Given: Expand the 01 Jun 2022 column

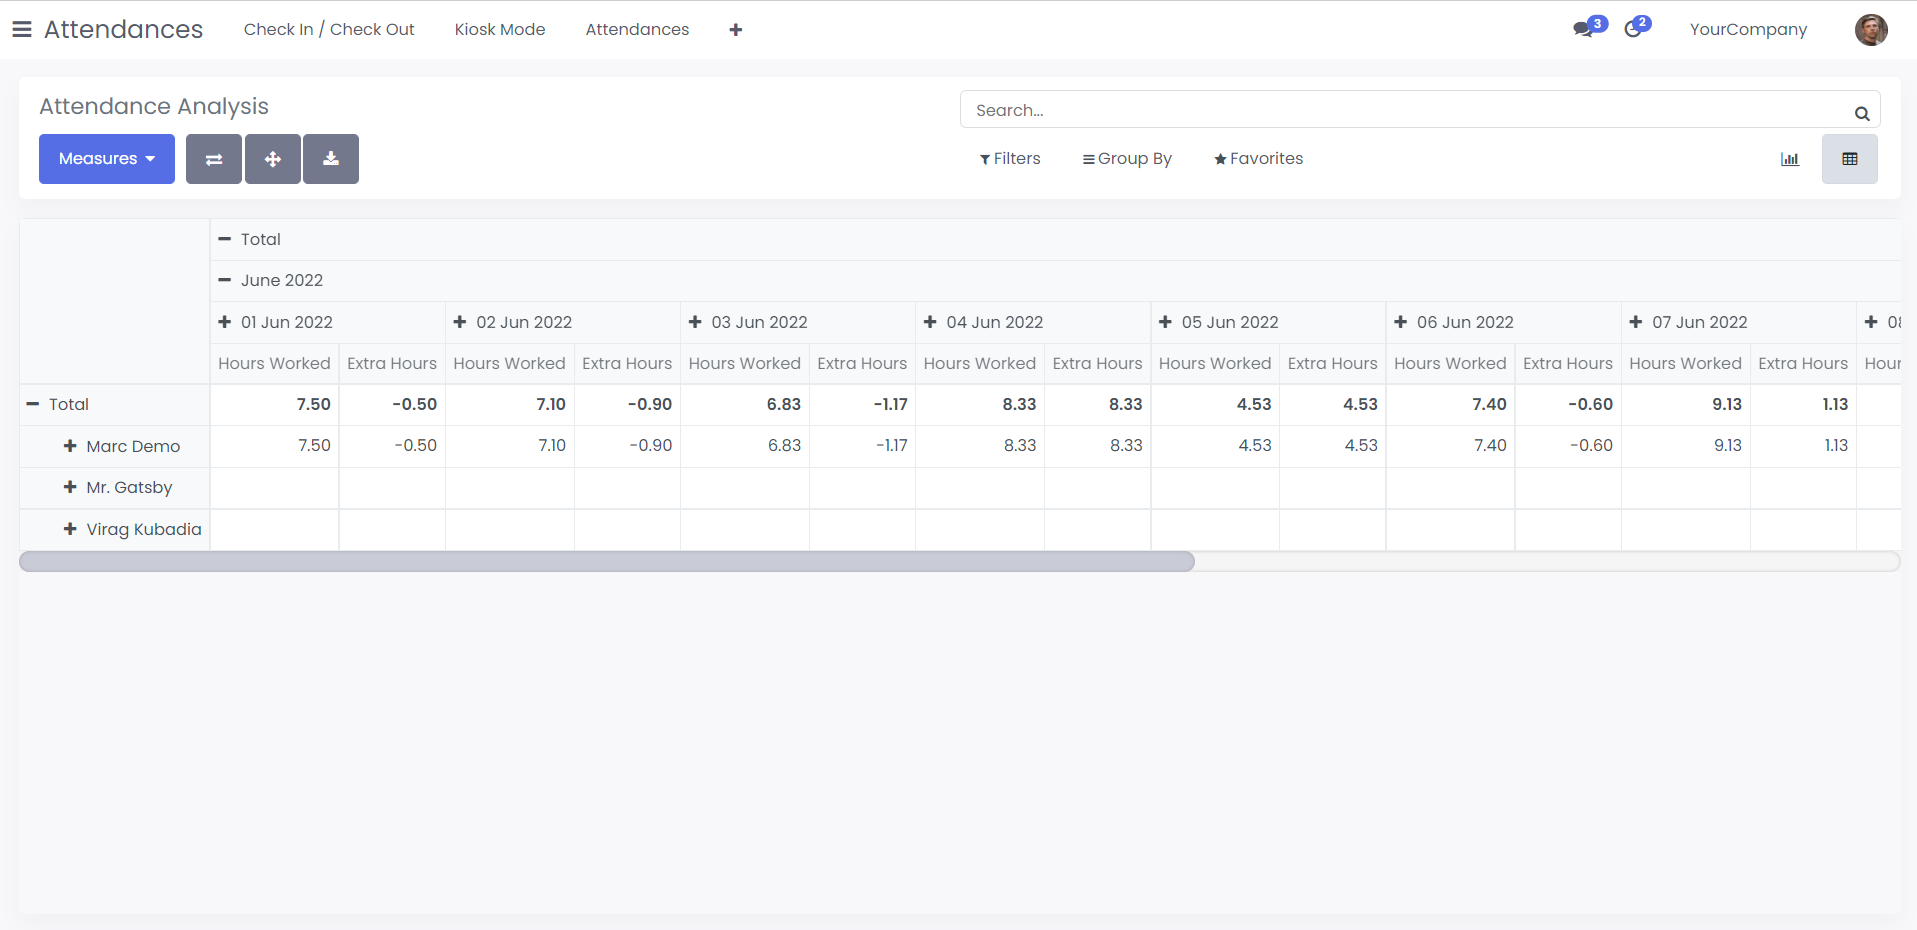Looking at the screenshot, I should (x=276, y=322).
